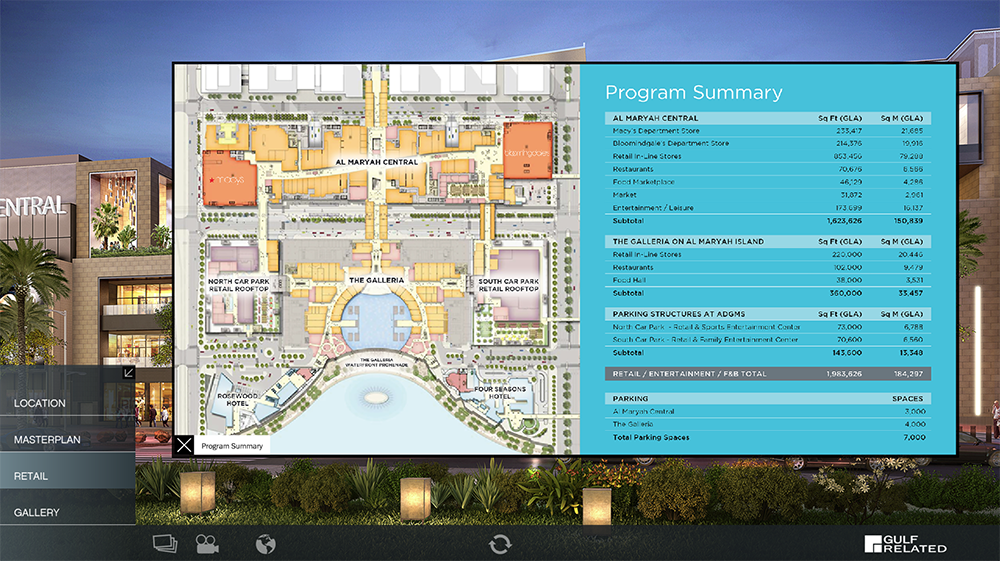Click the 7,000 total spaces value

[914, 437]
